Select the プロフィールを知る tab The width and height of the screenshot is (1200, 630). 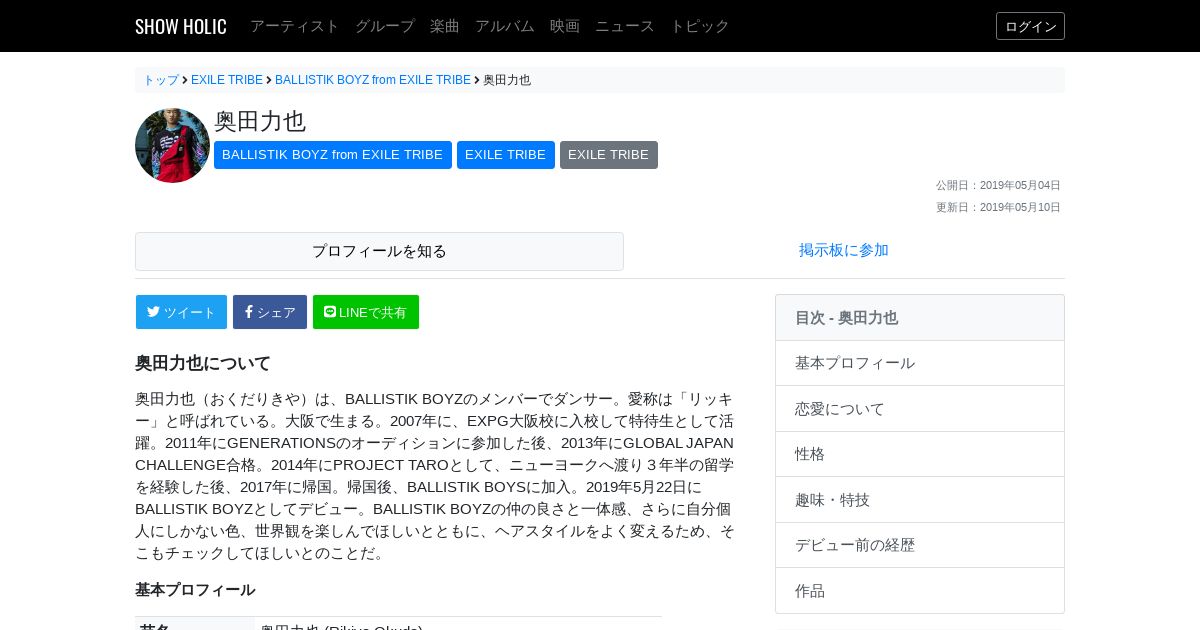click(379, 251)
